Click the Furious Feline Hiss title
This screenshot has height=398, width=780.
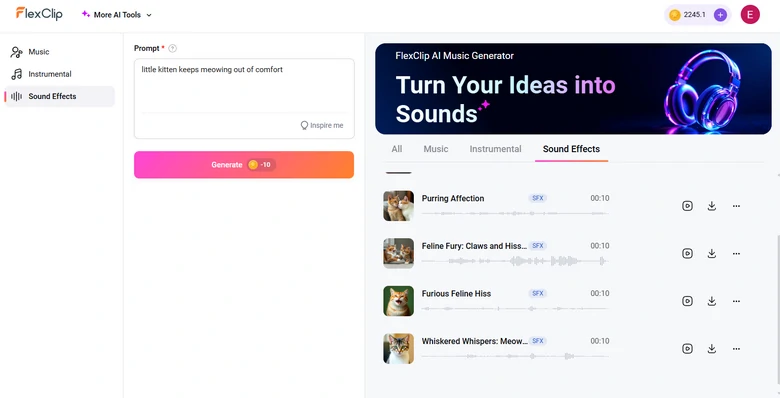pyautogui.click(x=456, y=294)
